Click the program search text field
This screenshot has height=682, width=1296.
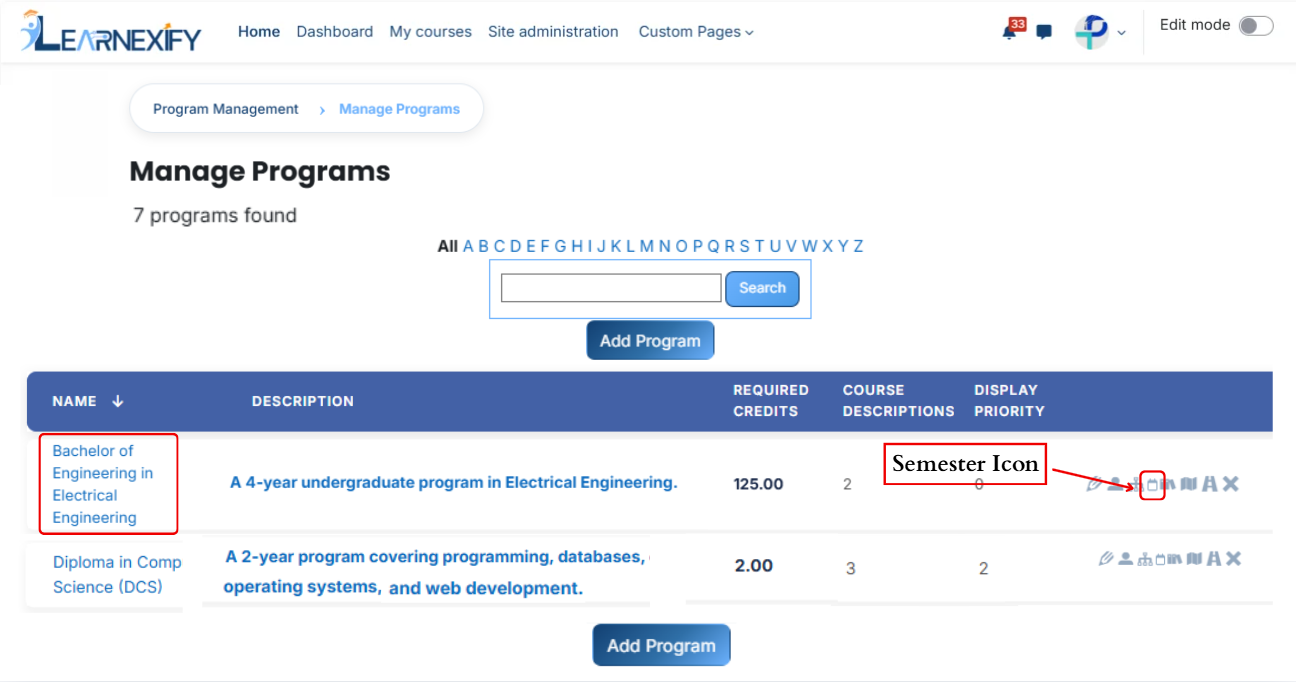(611, 288)
